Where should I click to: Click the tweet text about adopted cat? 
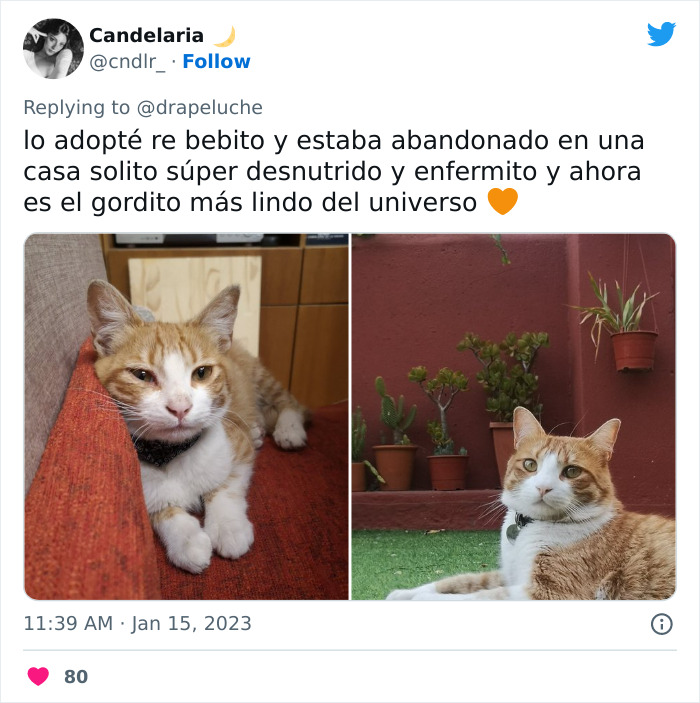pos(334,171)
